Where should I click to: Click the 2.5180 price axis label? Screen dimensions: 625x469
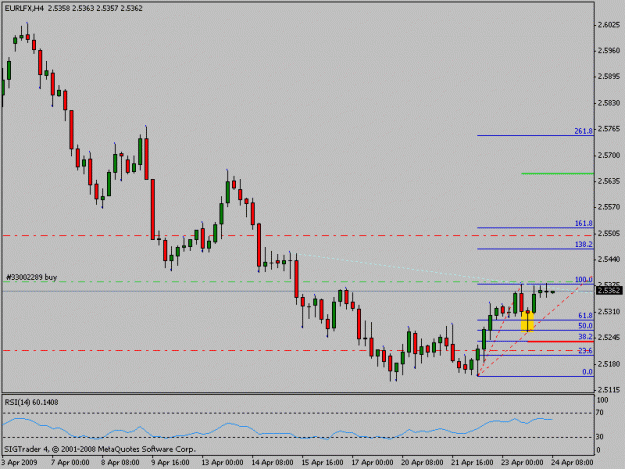click(x=609, y=364)
